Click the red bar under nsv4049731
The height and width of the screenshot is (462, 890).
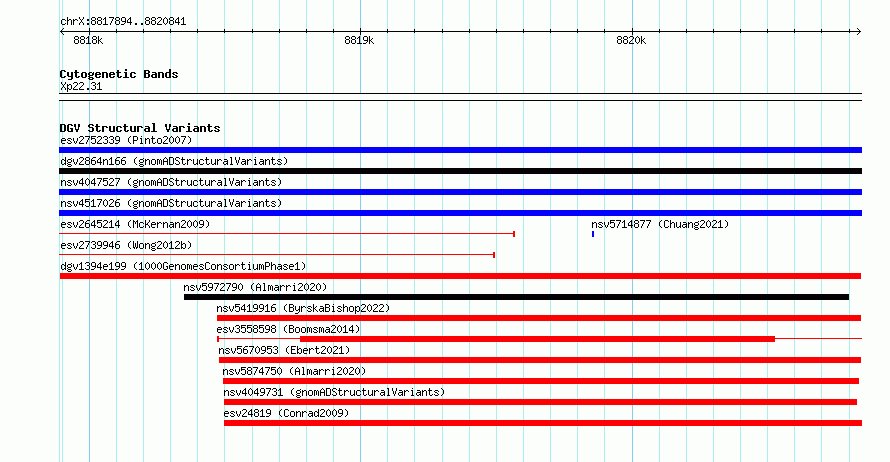(540, 402)
